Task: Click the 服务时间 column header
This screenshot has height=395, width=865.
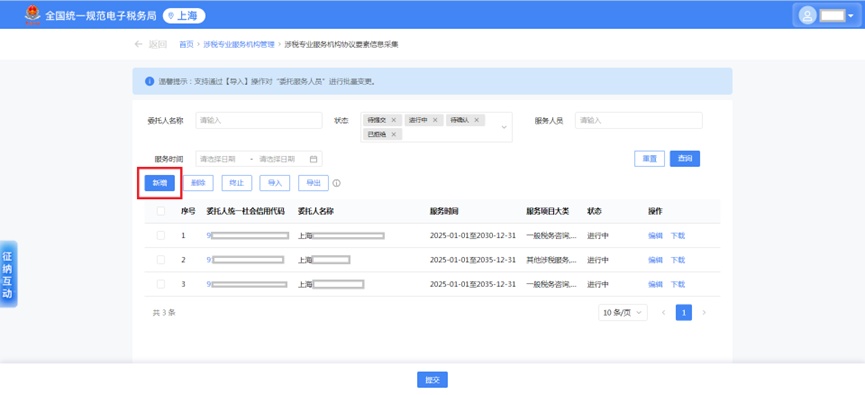Action: [444, 211]
